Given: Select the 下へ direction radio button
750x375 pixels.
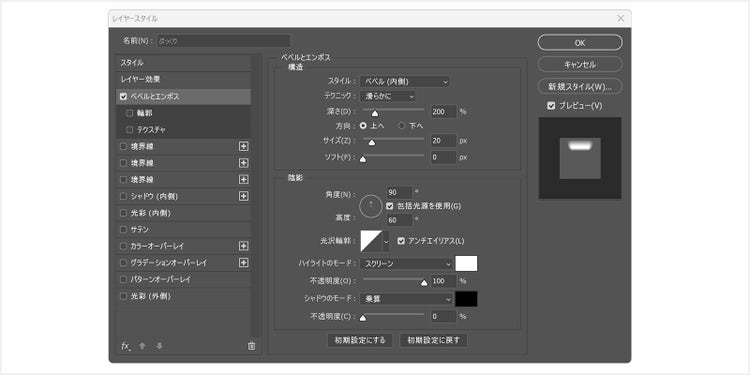Looking at the screenshot, I should 402,126.
